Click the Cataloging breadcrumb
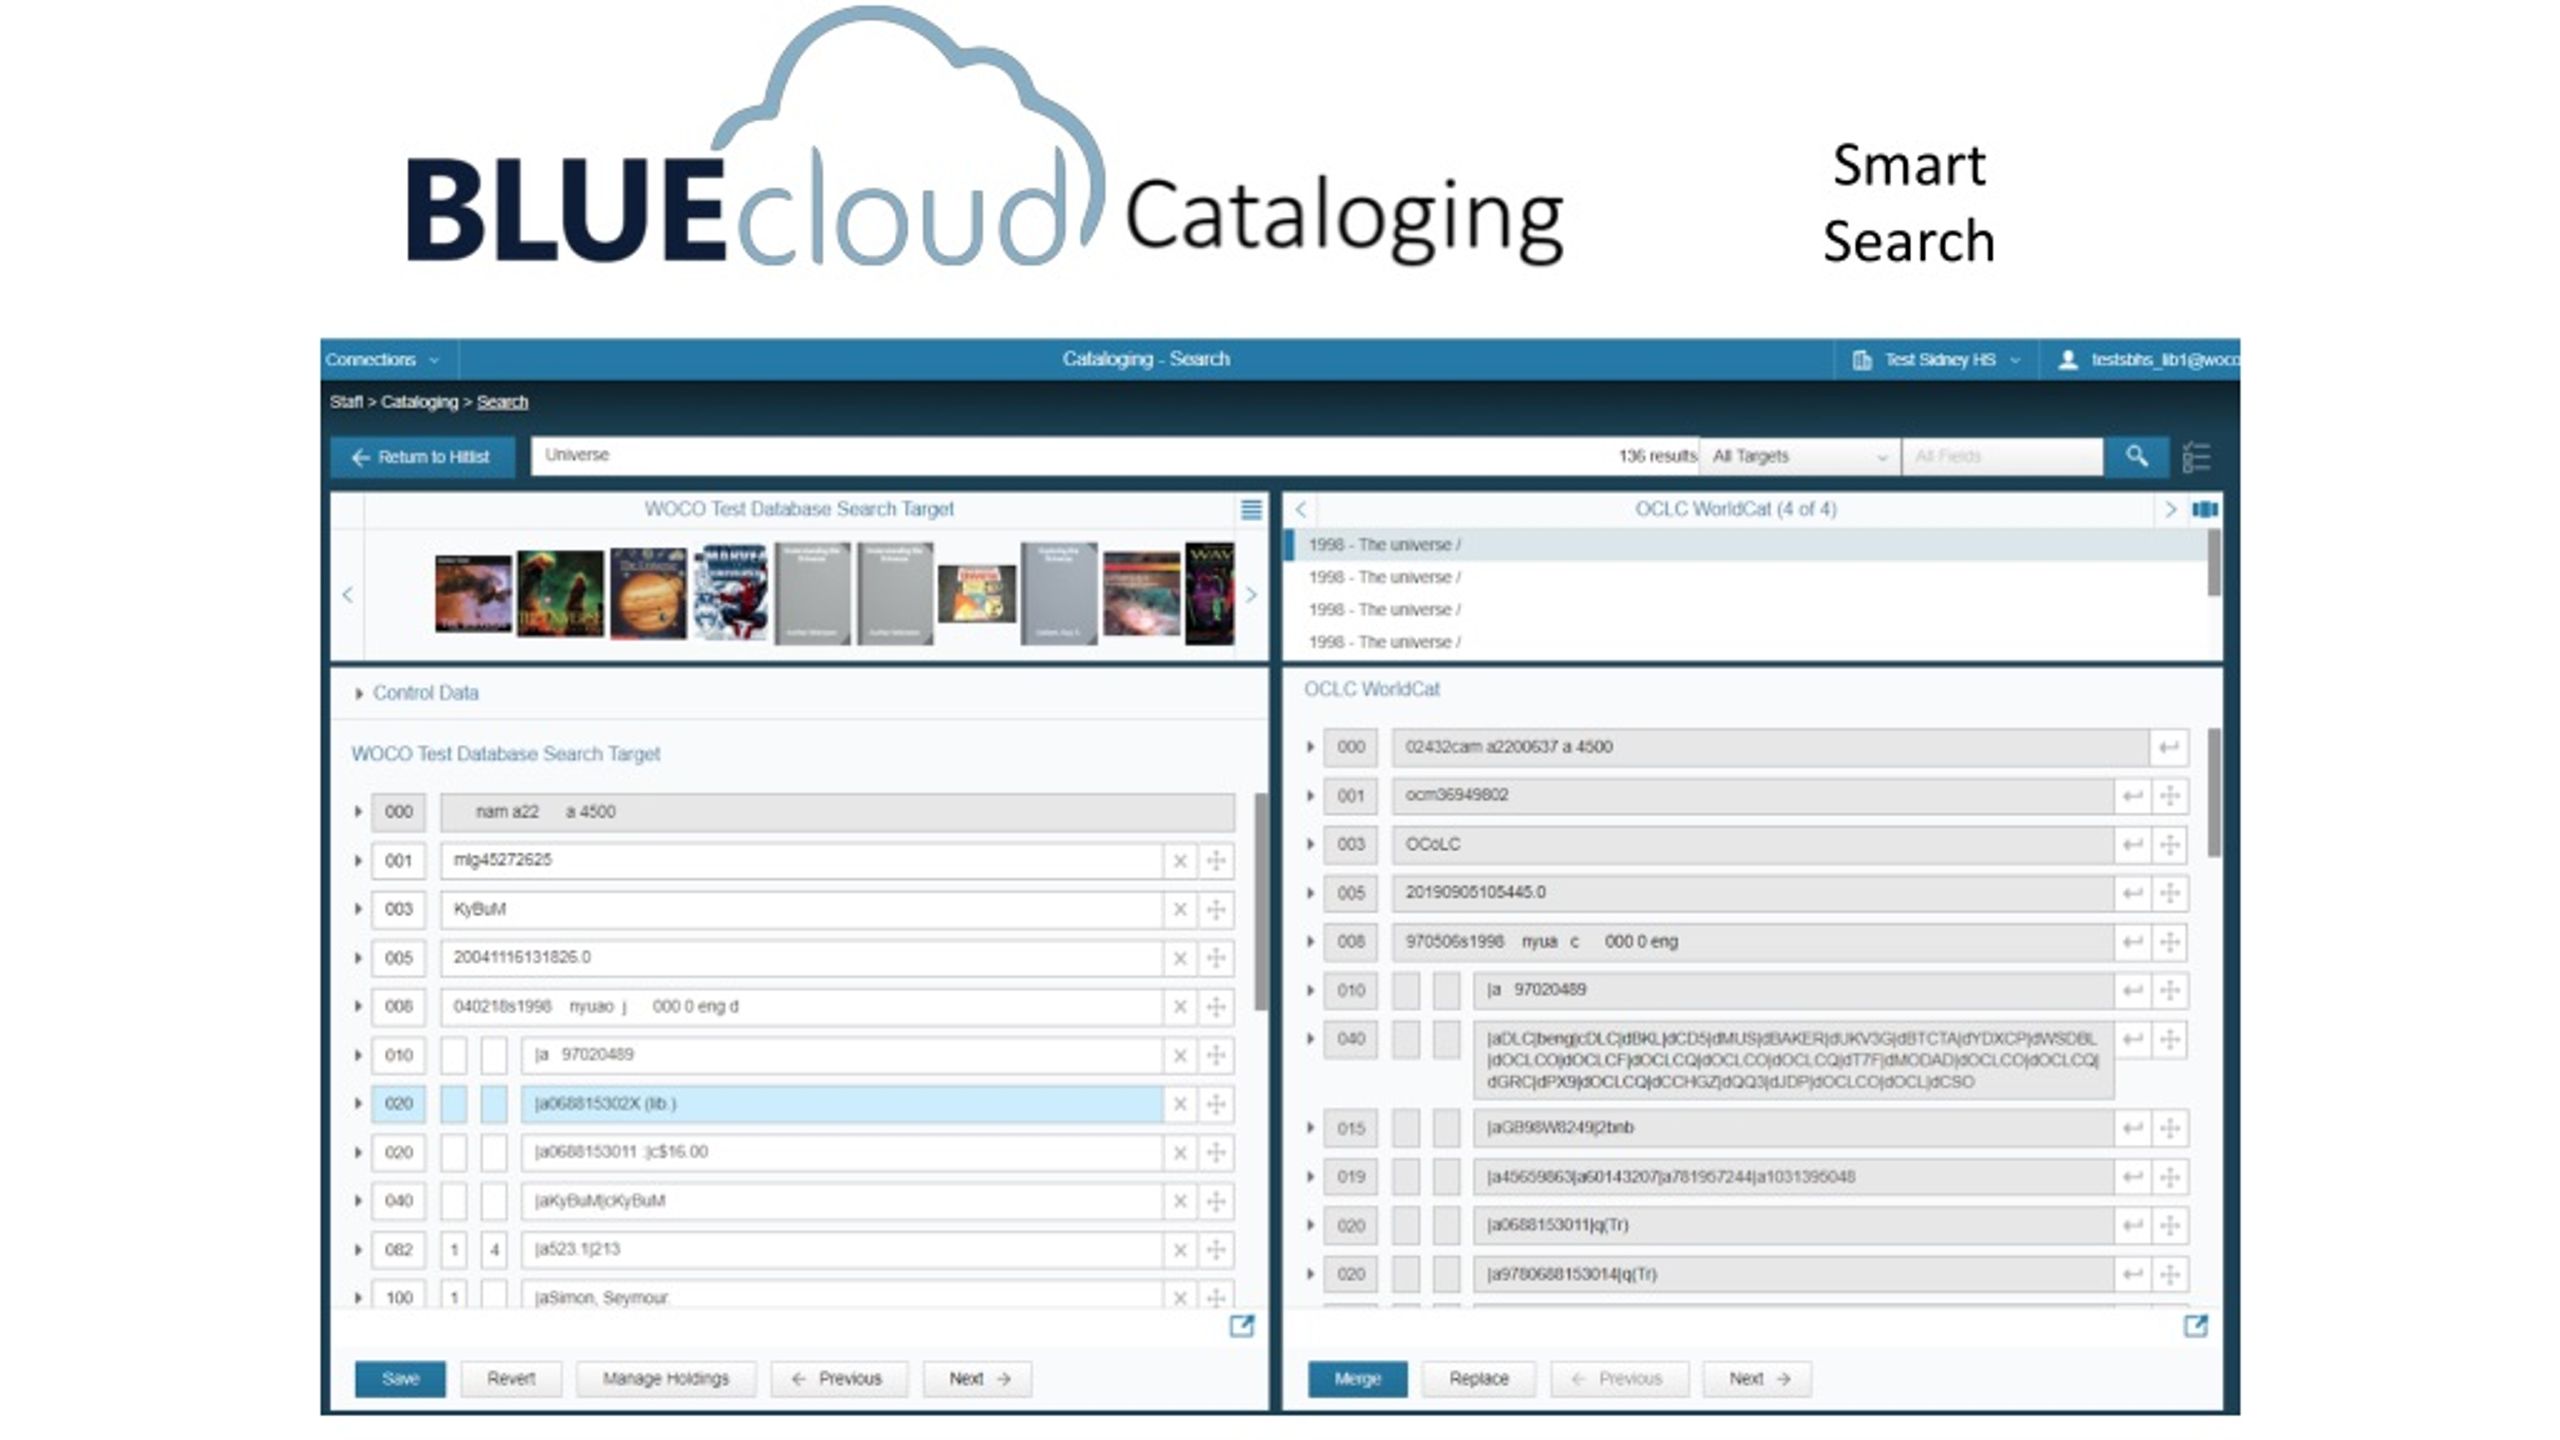This screenshot has width=2560, height=1440. pos(419,402)
